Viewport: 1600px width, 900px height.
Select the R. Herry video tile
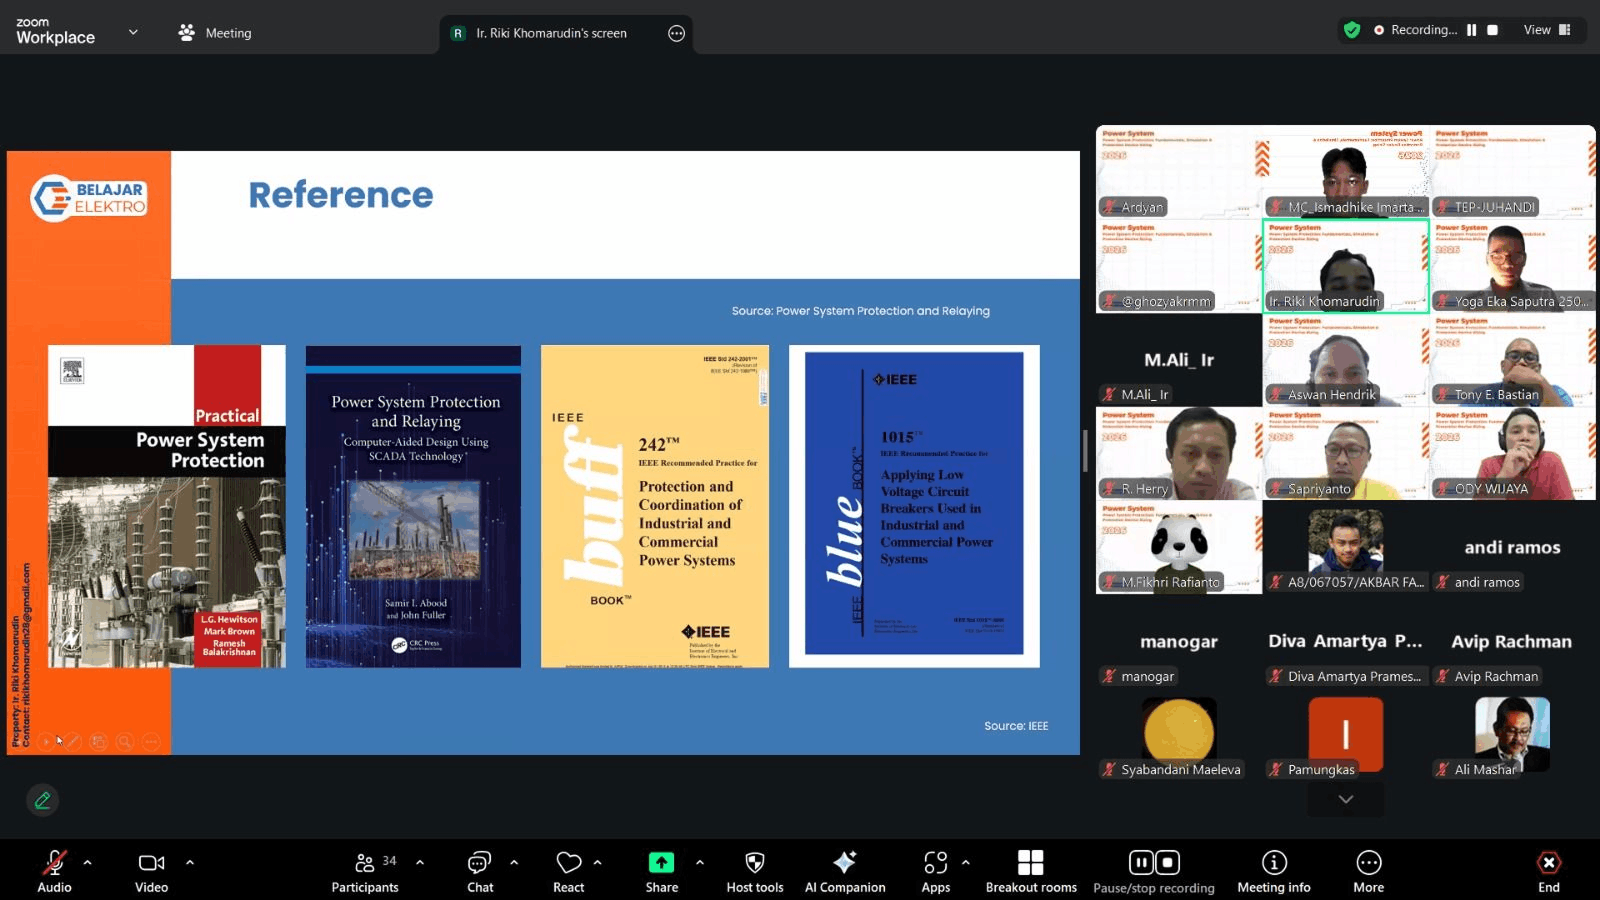click(x=1179, y=454)
